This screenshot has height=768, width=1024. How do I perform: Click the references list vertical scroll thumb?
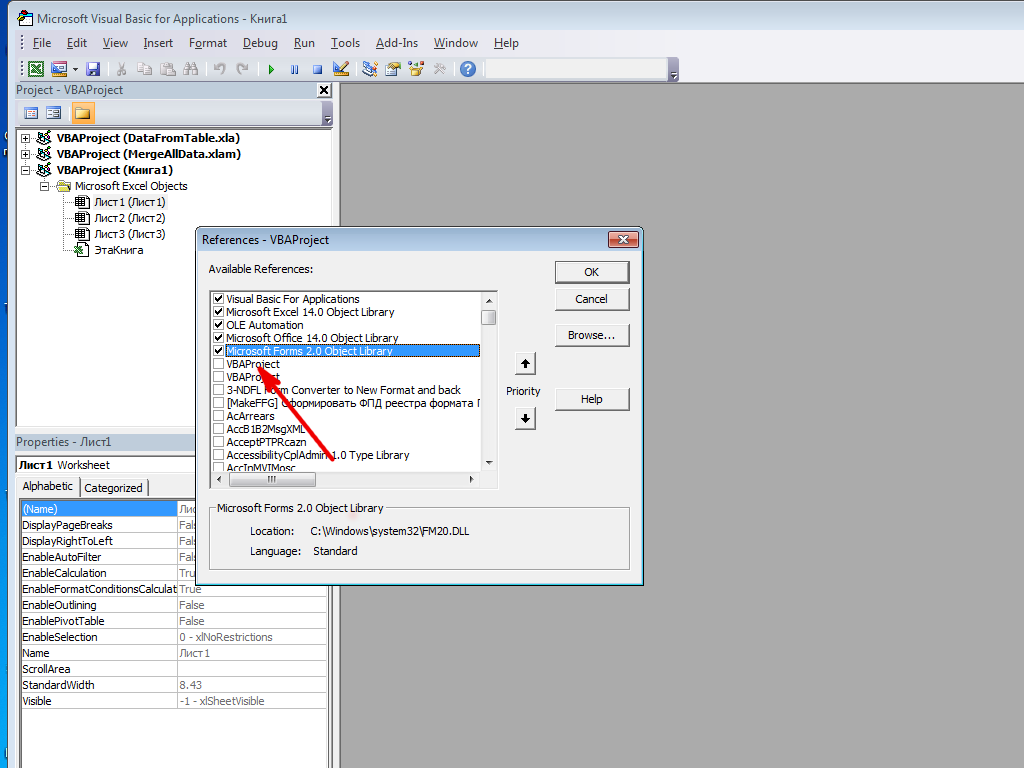pyautogui.click(x=488, y=317)
